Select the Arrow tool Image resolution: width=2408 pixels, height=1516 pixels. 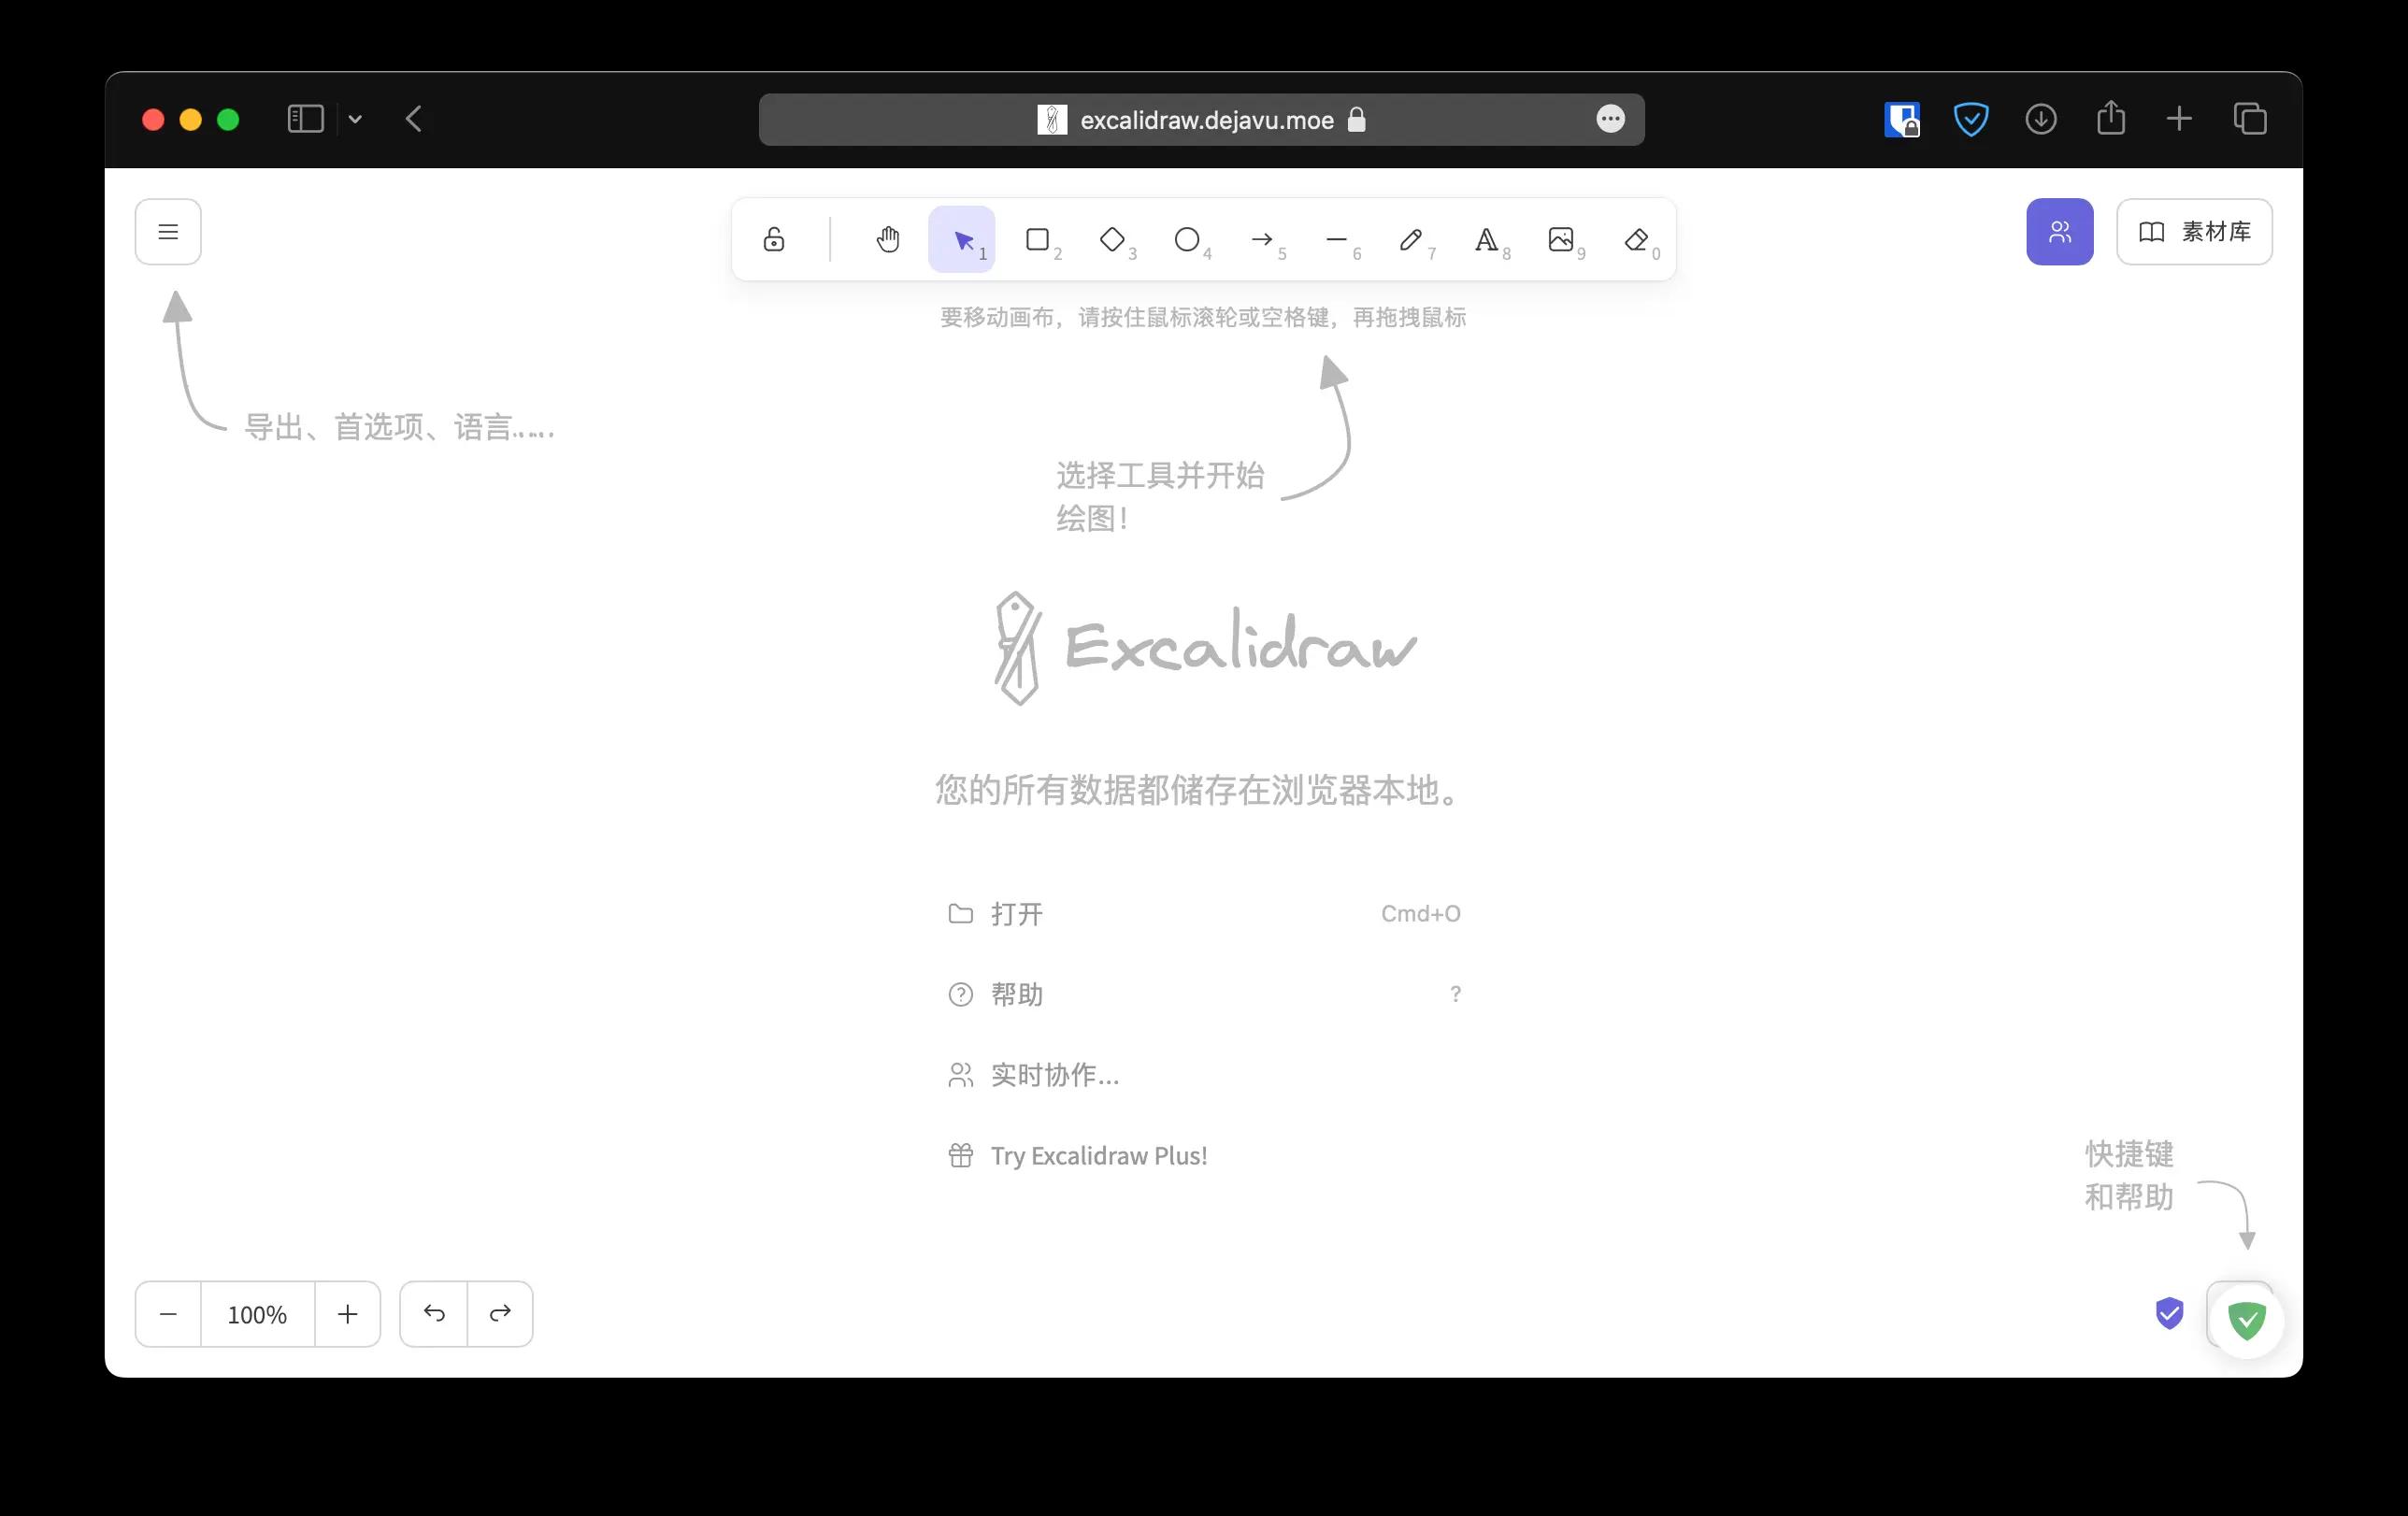pyautogui.click(x=1262, y=240)
